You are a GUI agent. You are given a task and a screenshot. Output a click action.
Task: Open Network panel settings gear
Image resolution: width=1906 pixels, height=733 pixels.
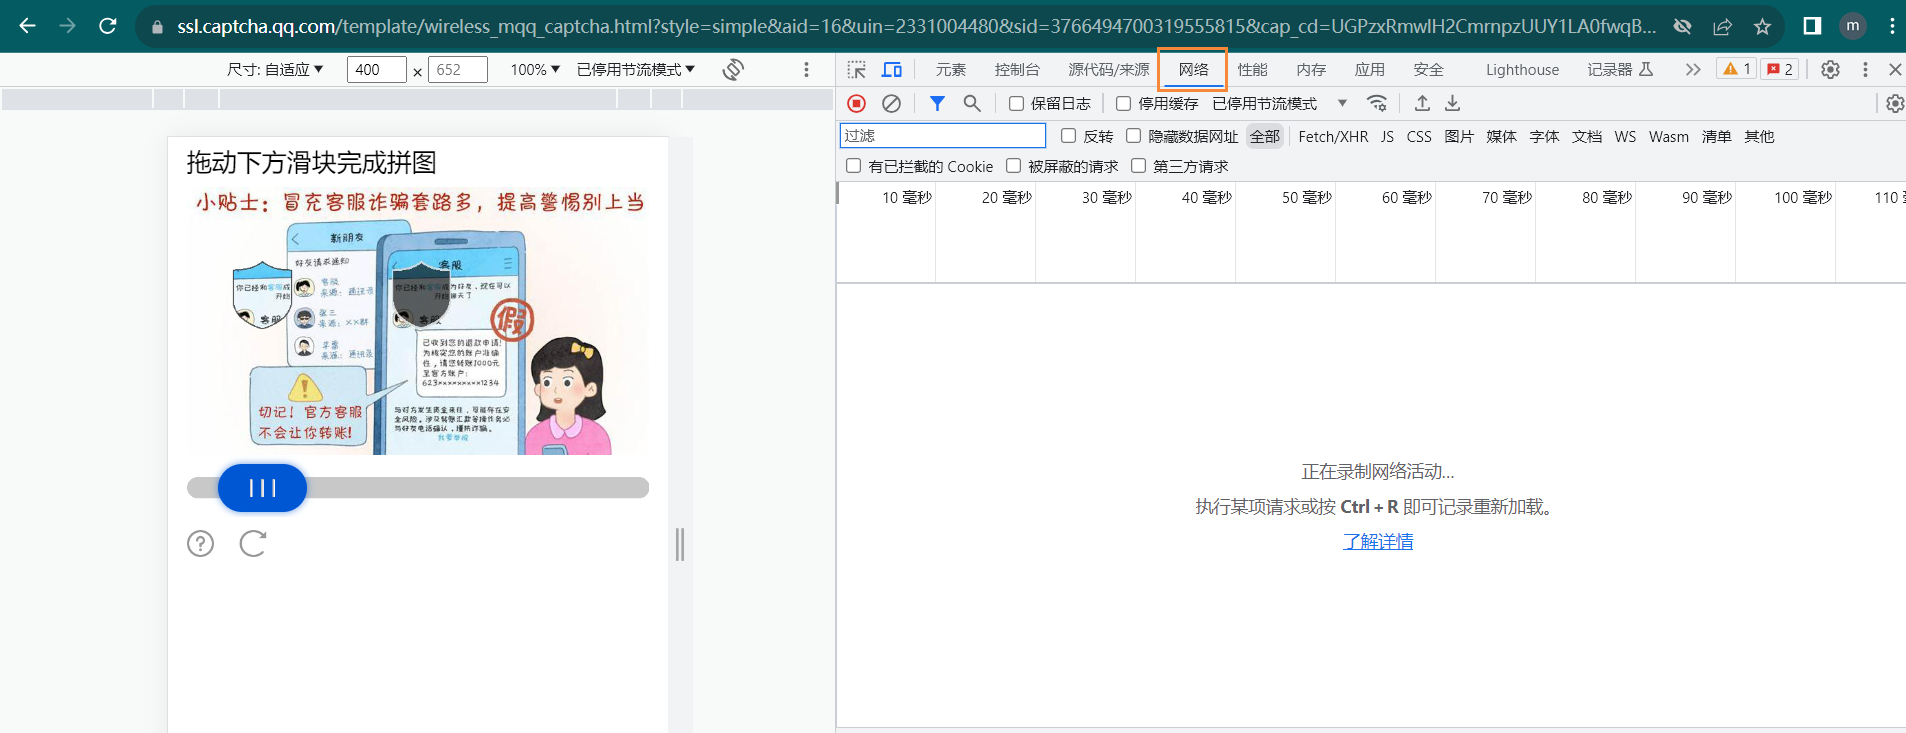pos(1894,103)
